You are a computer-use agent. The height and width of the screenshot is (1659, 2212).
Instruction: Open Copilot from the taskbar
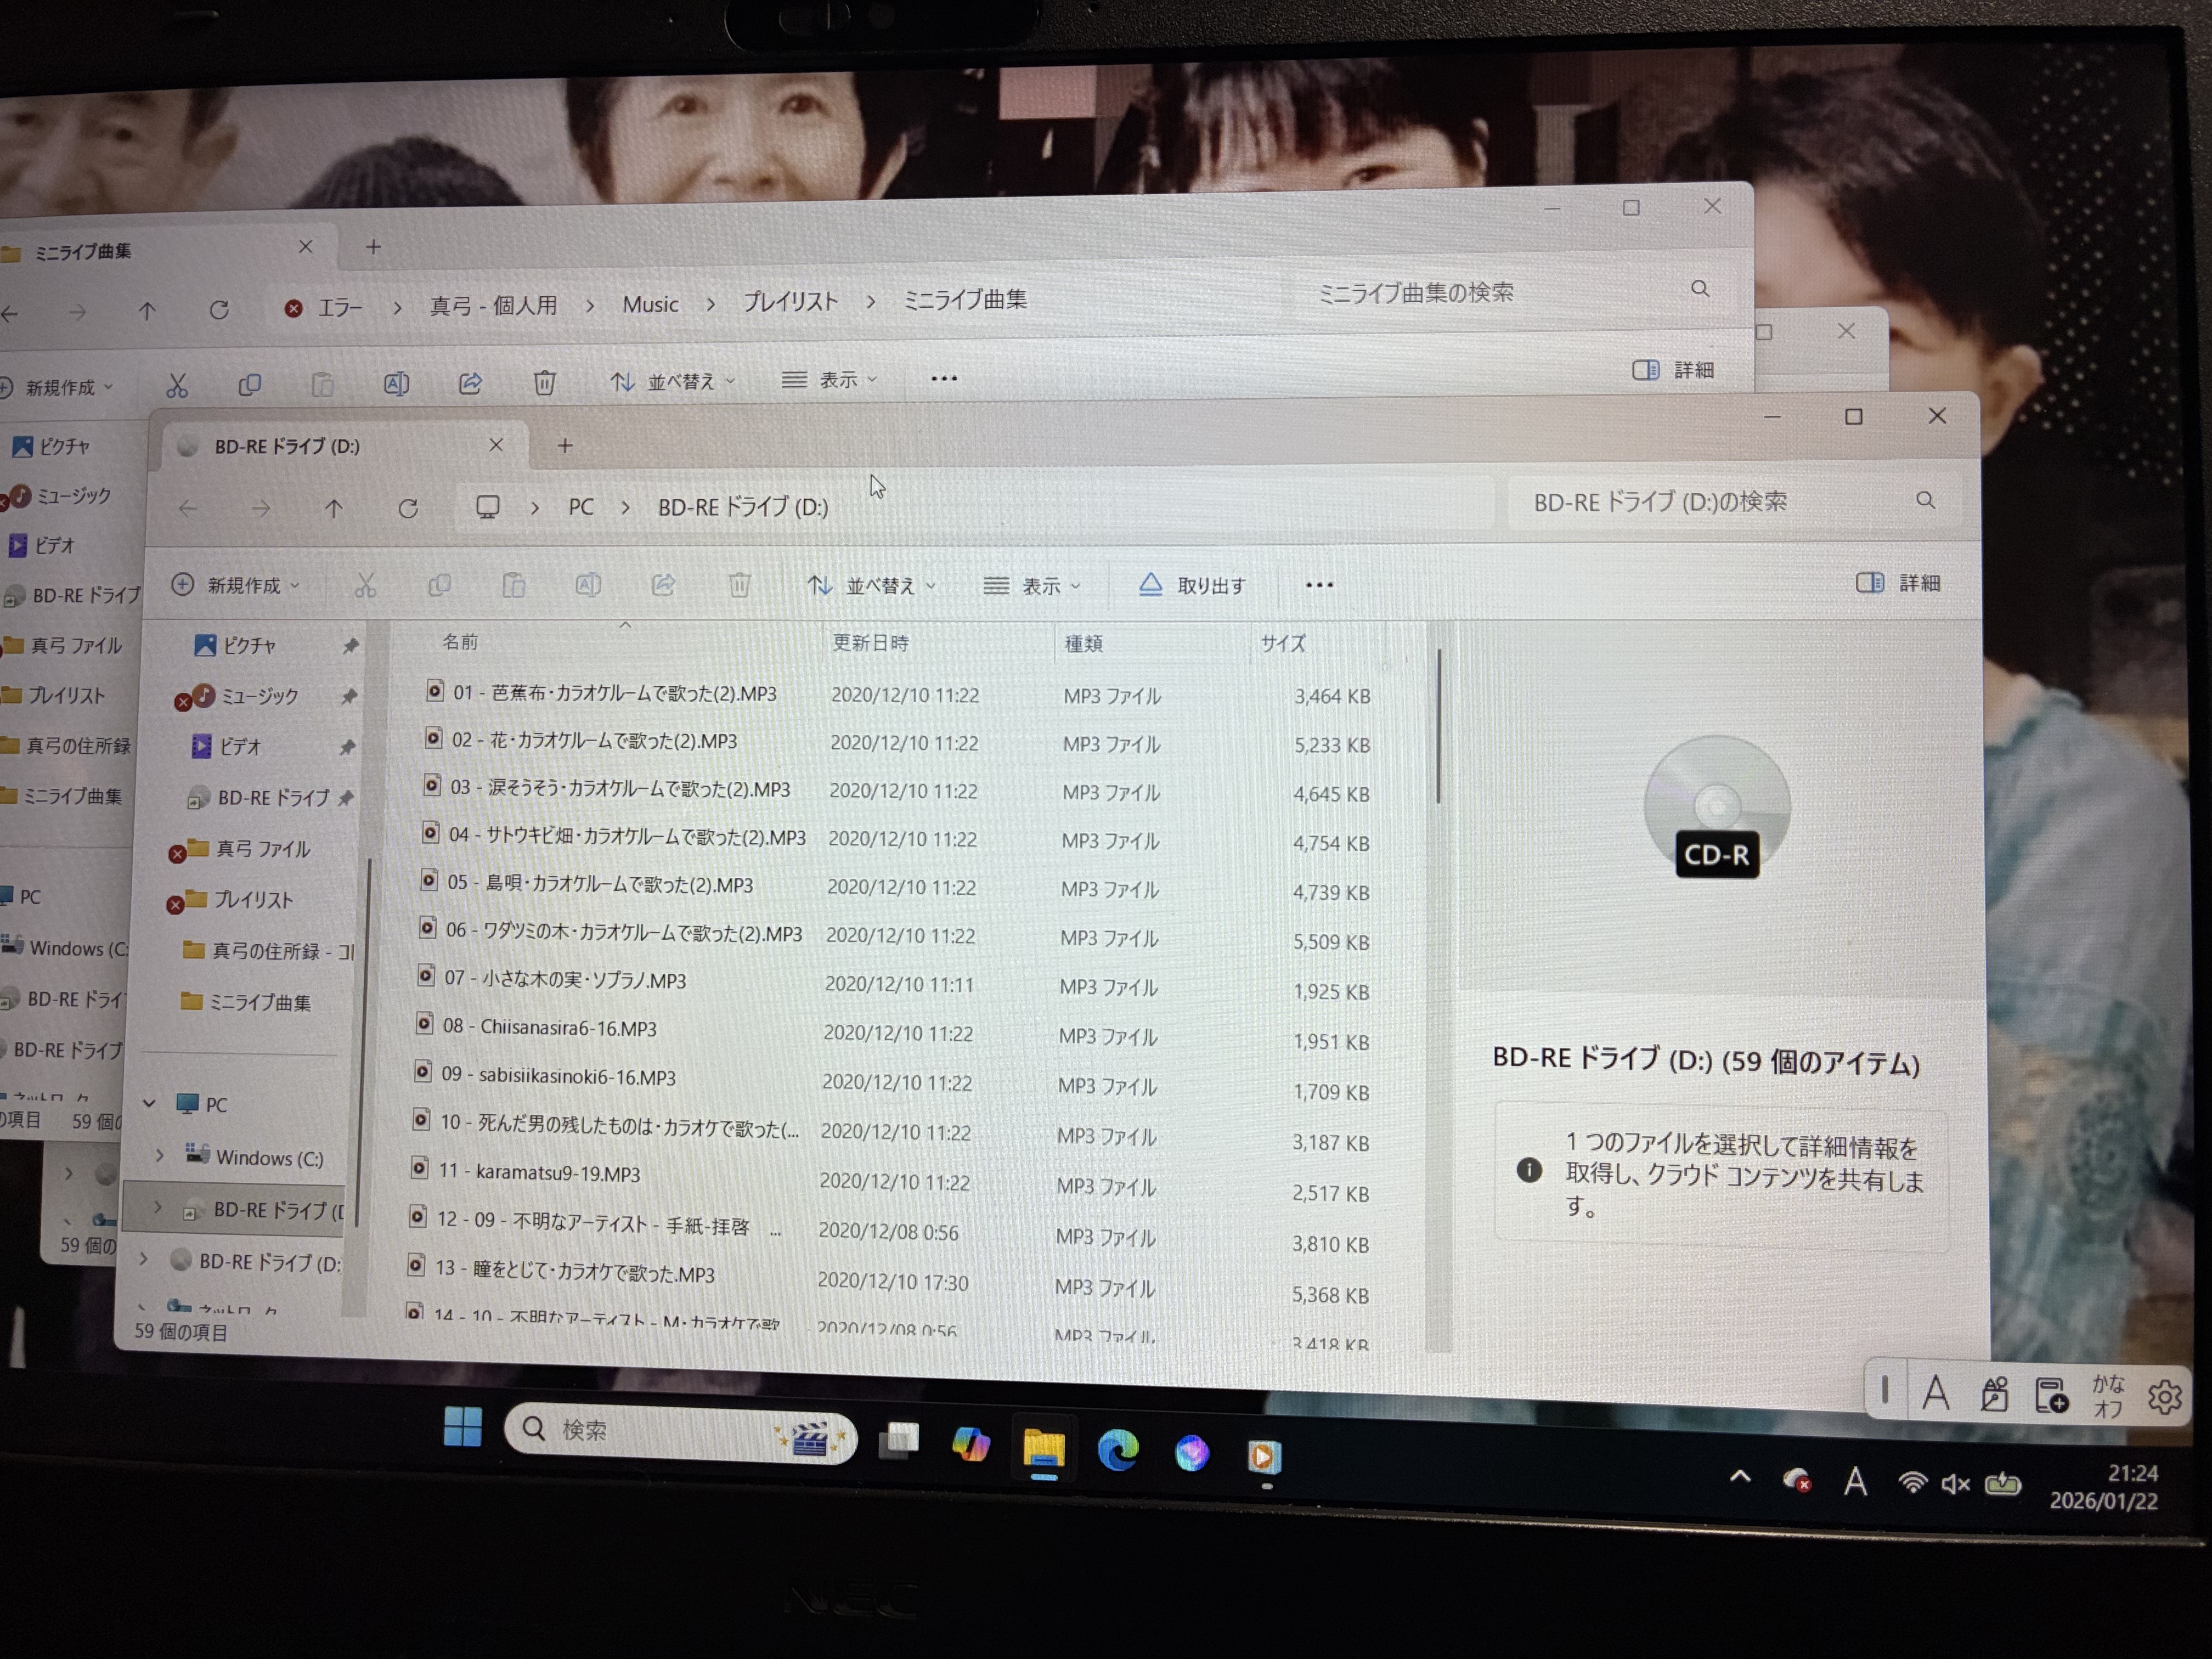pyautogui.click(x=970, y=1444)
